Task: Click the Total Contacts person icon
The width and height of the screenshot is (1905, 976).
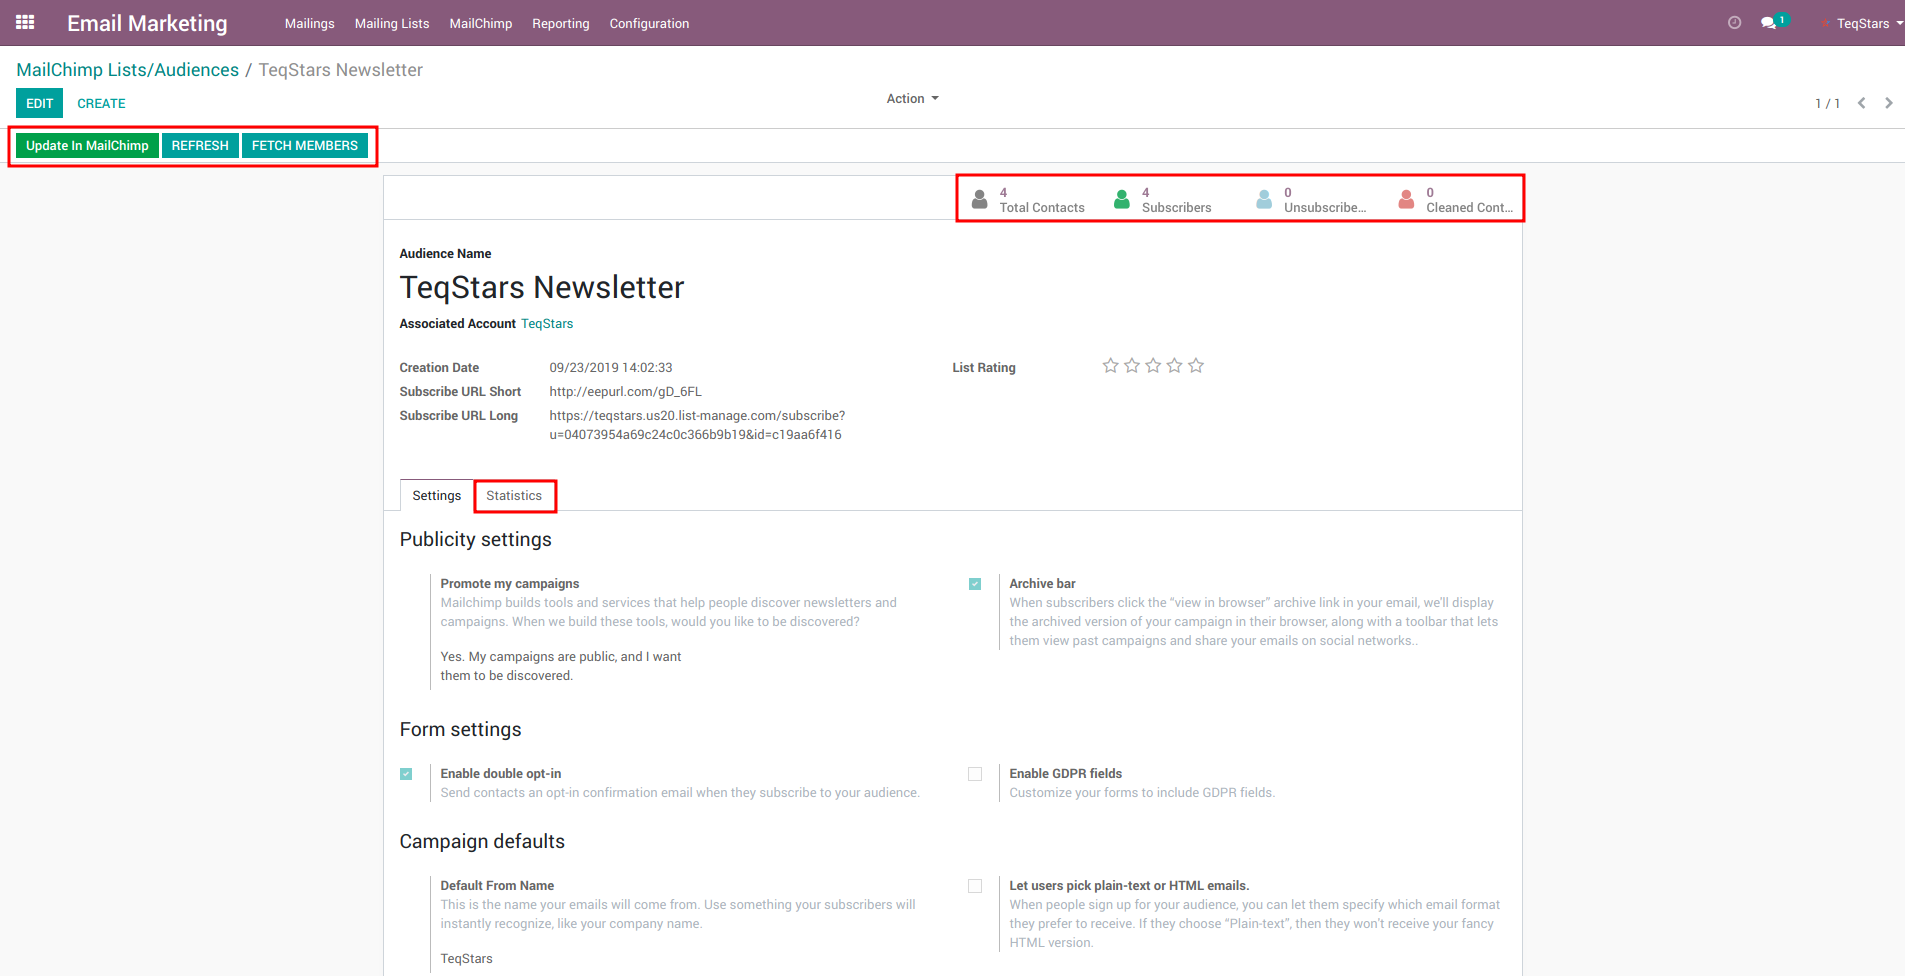Action: tap(980, 200)
